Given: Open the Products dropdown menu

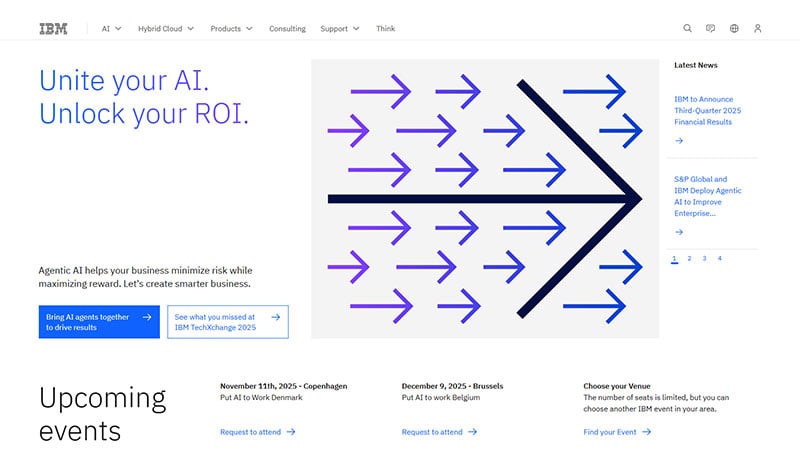Looking at the screenshot, I should pos(231,29).
